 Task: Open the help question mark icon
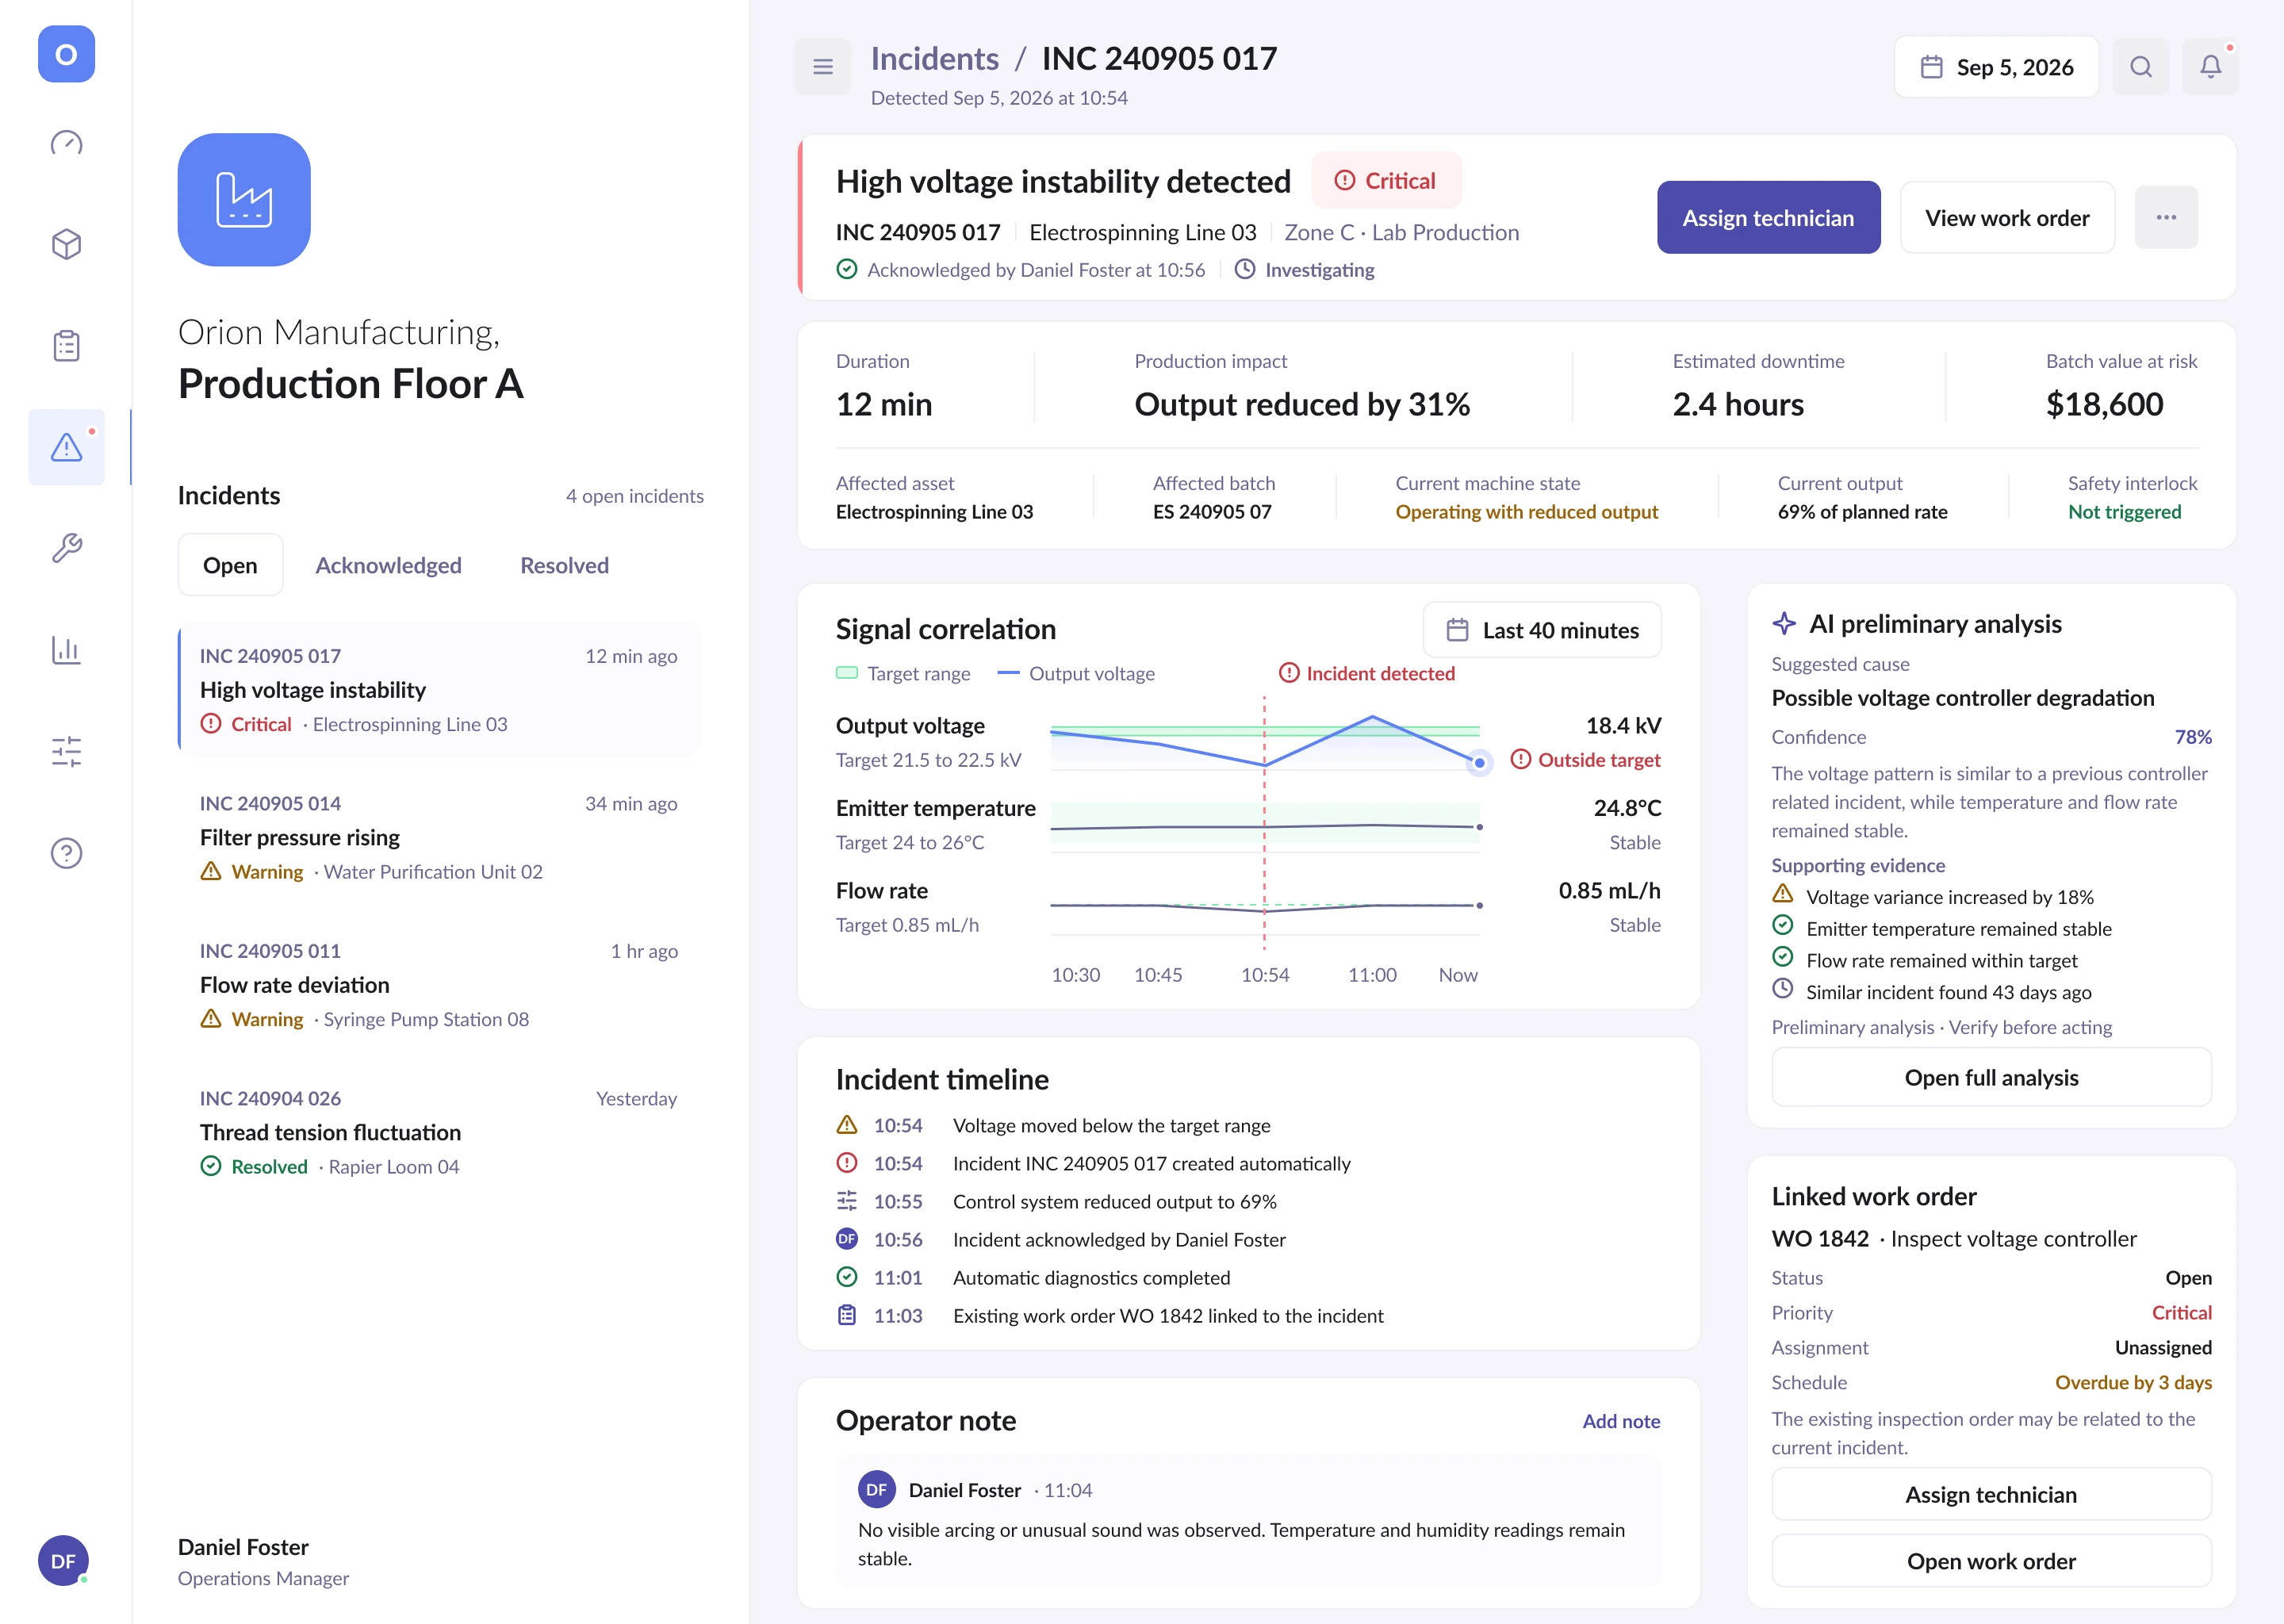click(66, 853)
